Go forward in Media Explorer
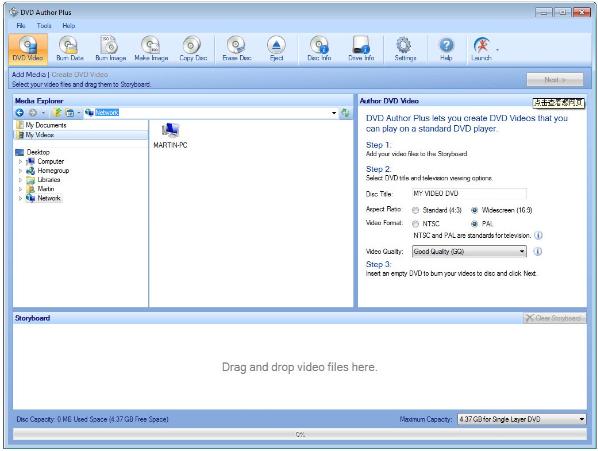This screenshot has width=598, height=451. coord(33,113)
